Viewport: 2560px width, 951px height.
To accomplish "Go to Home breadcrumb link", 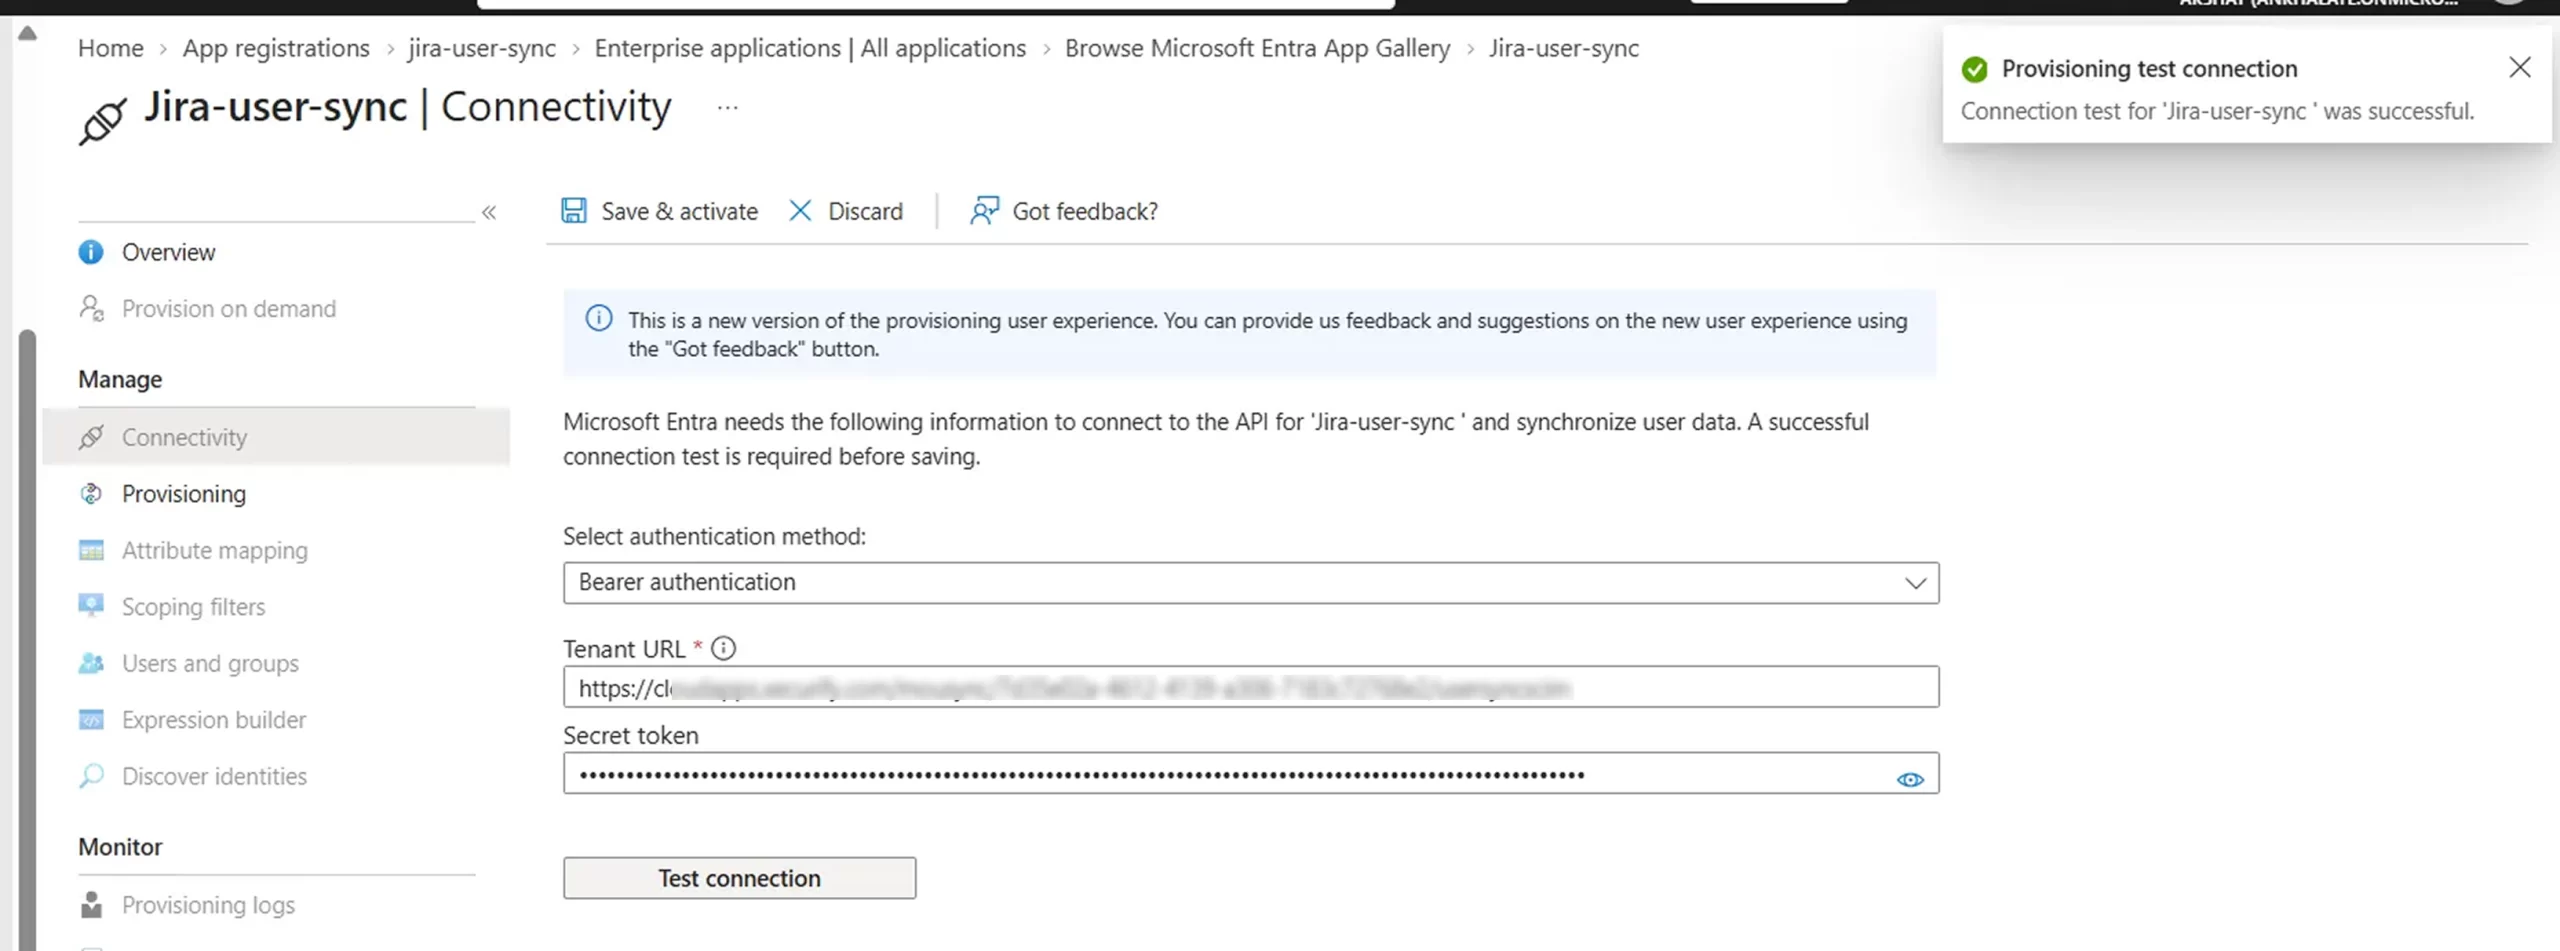I will tap(111, 48).
